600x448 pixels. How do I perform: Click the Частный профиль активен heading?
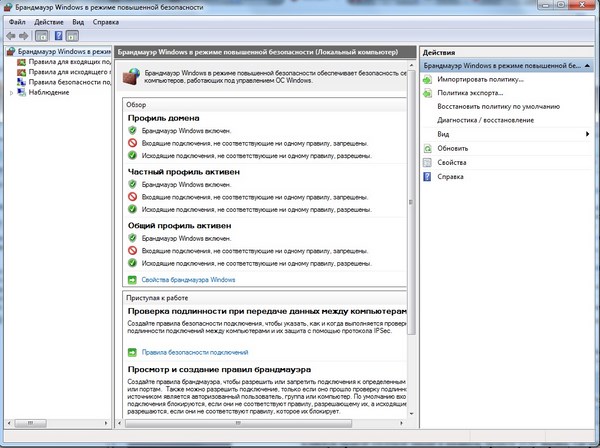184,172
